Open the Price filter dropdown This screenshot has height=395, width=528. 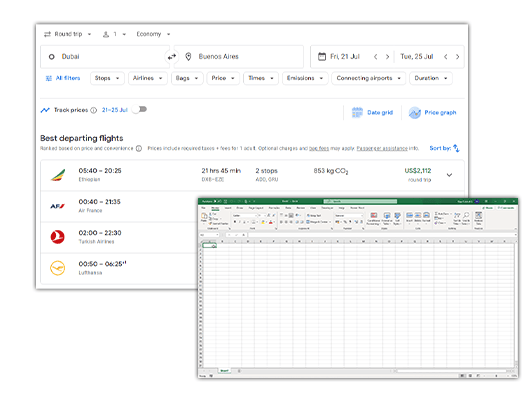tap(223, 78)
